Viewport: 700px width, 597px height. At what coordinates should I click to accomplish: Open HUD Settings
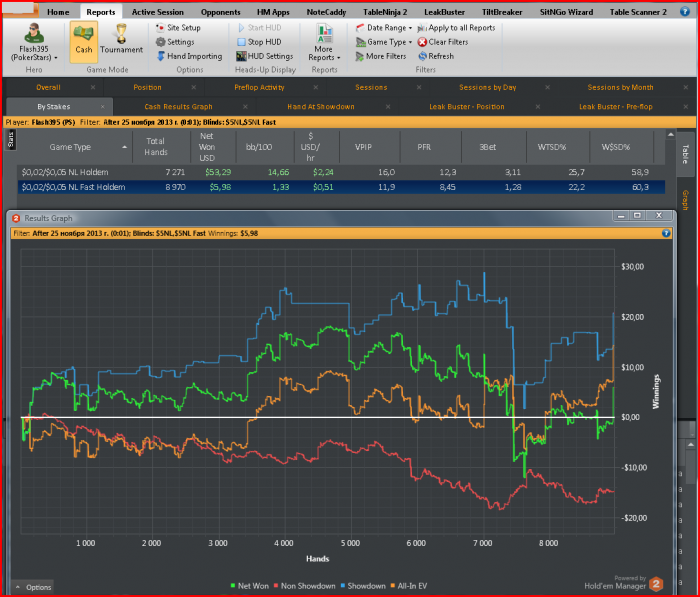(265, 56)
